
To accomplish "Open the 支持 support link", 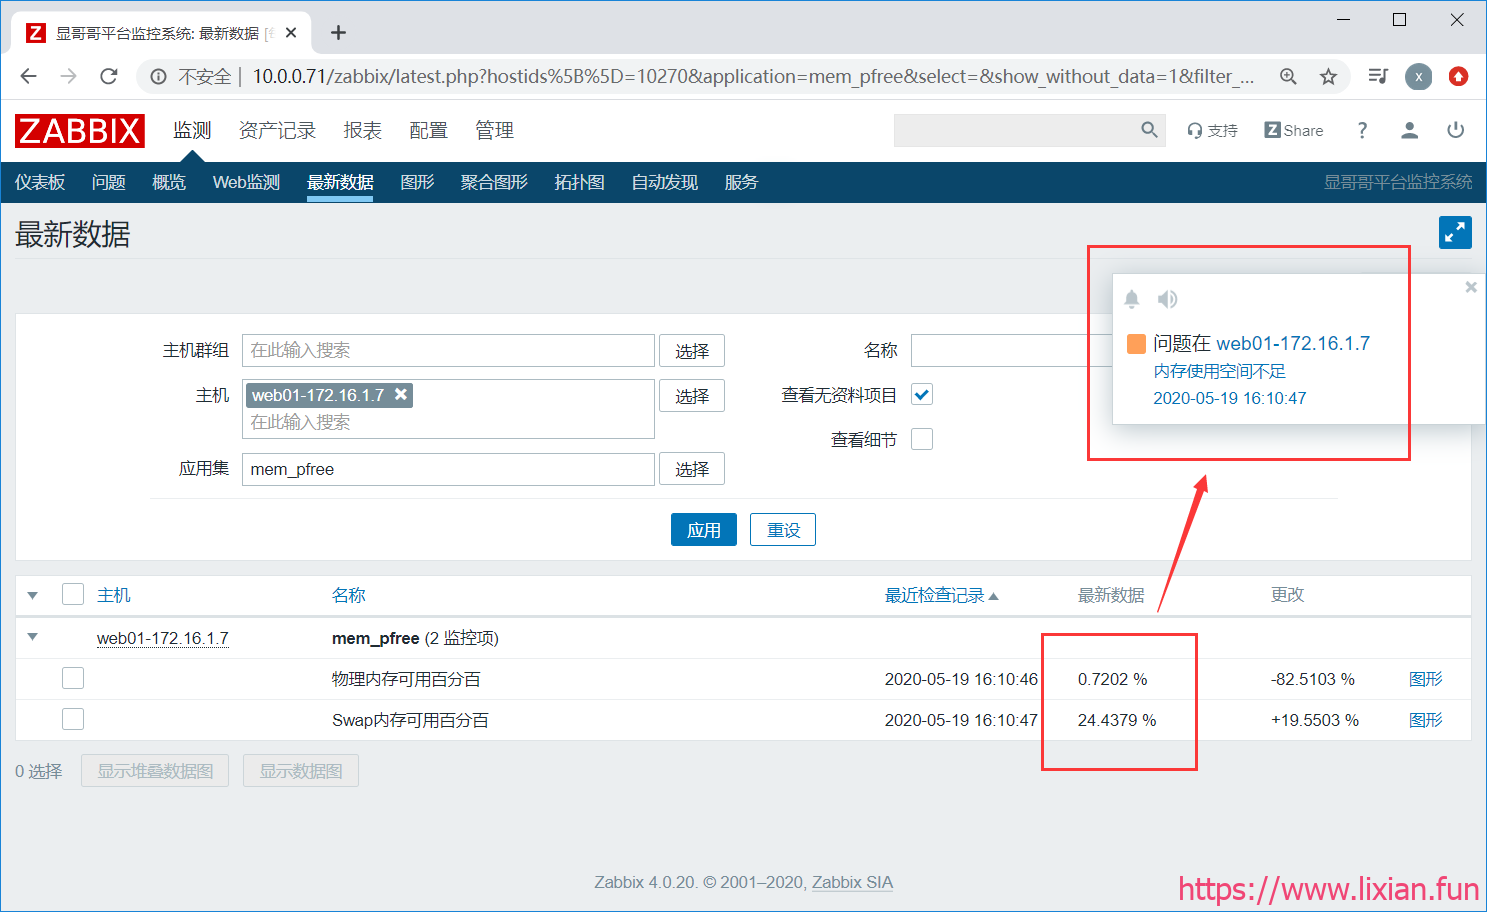I will (x=1212, y=131).
